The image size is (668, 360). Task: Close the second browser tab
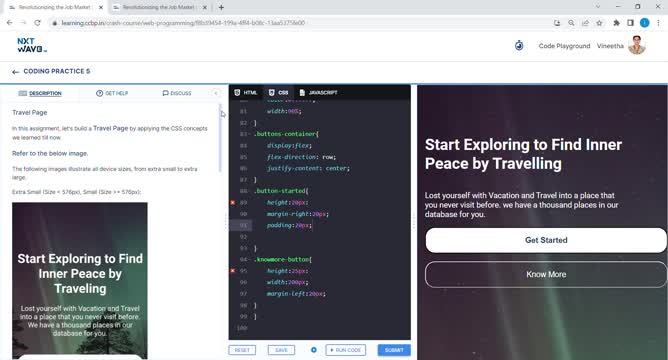point(204,7)
